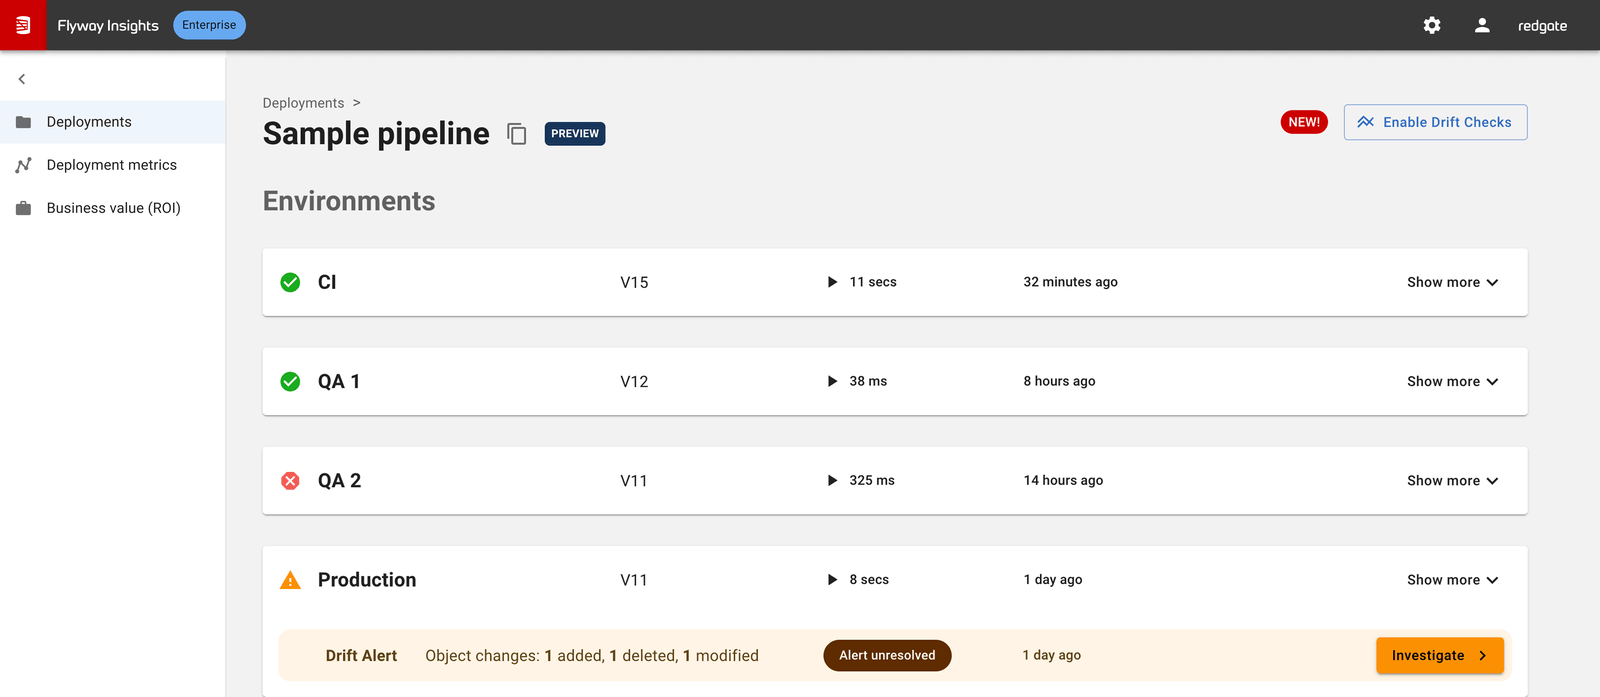Follow the Deployments breadcrumb link
This screenshot has height=697, width=1600.
tap(303, 103)
